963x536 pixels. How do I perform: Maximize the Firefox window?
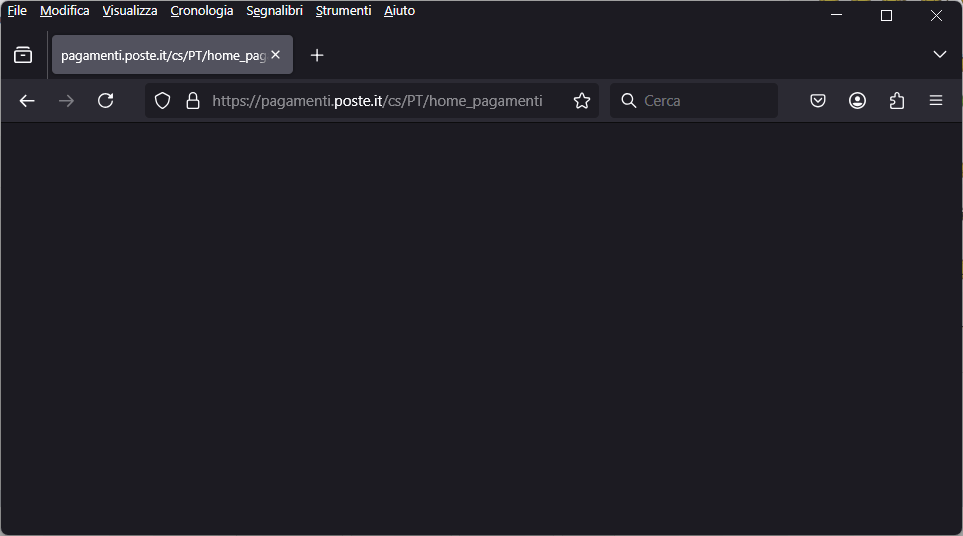coord(886,15)
